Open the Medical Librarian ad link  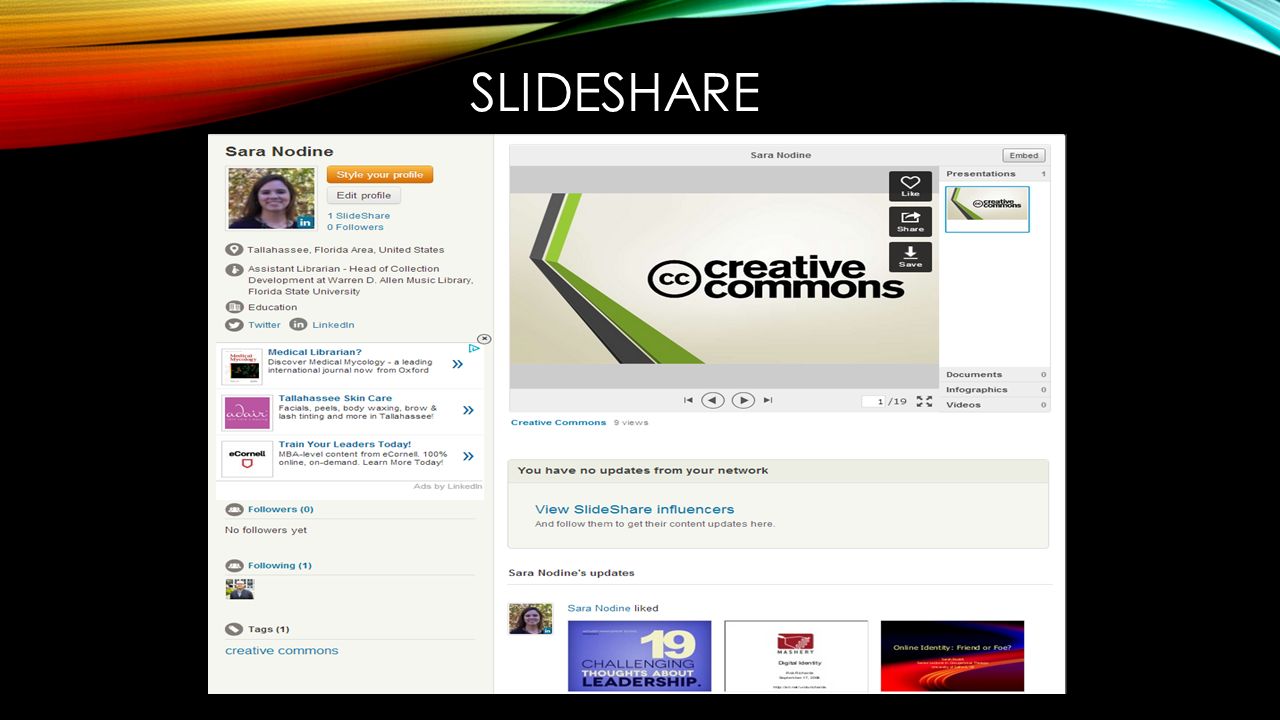[x=315, y=352]
